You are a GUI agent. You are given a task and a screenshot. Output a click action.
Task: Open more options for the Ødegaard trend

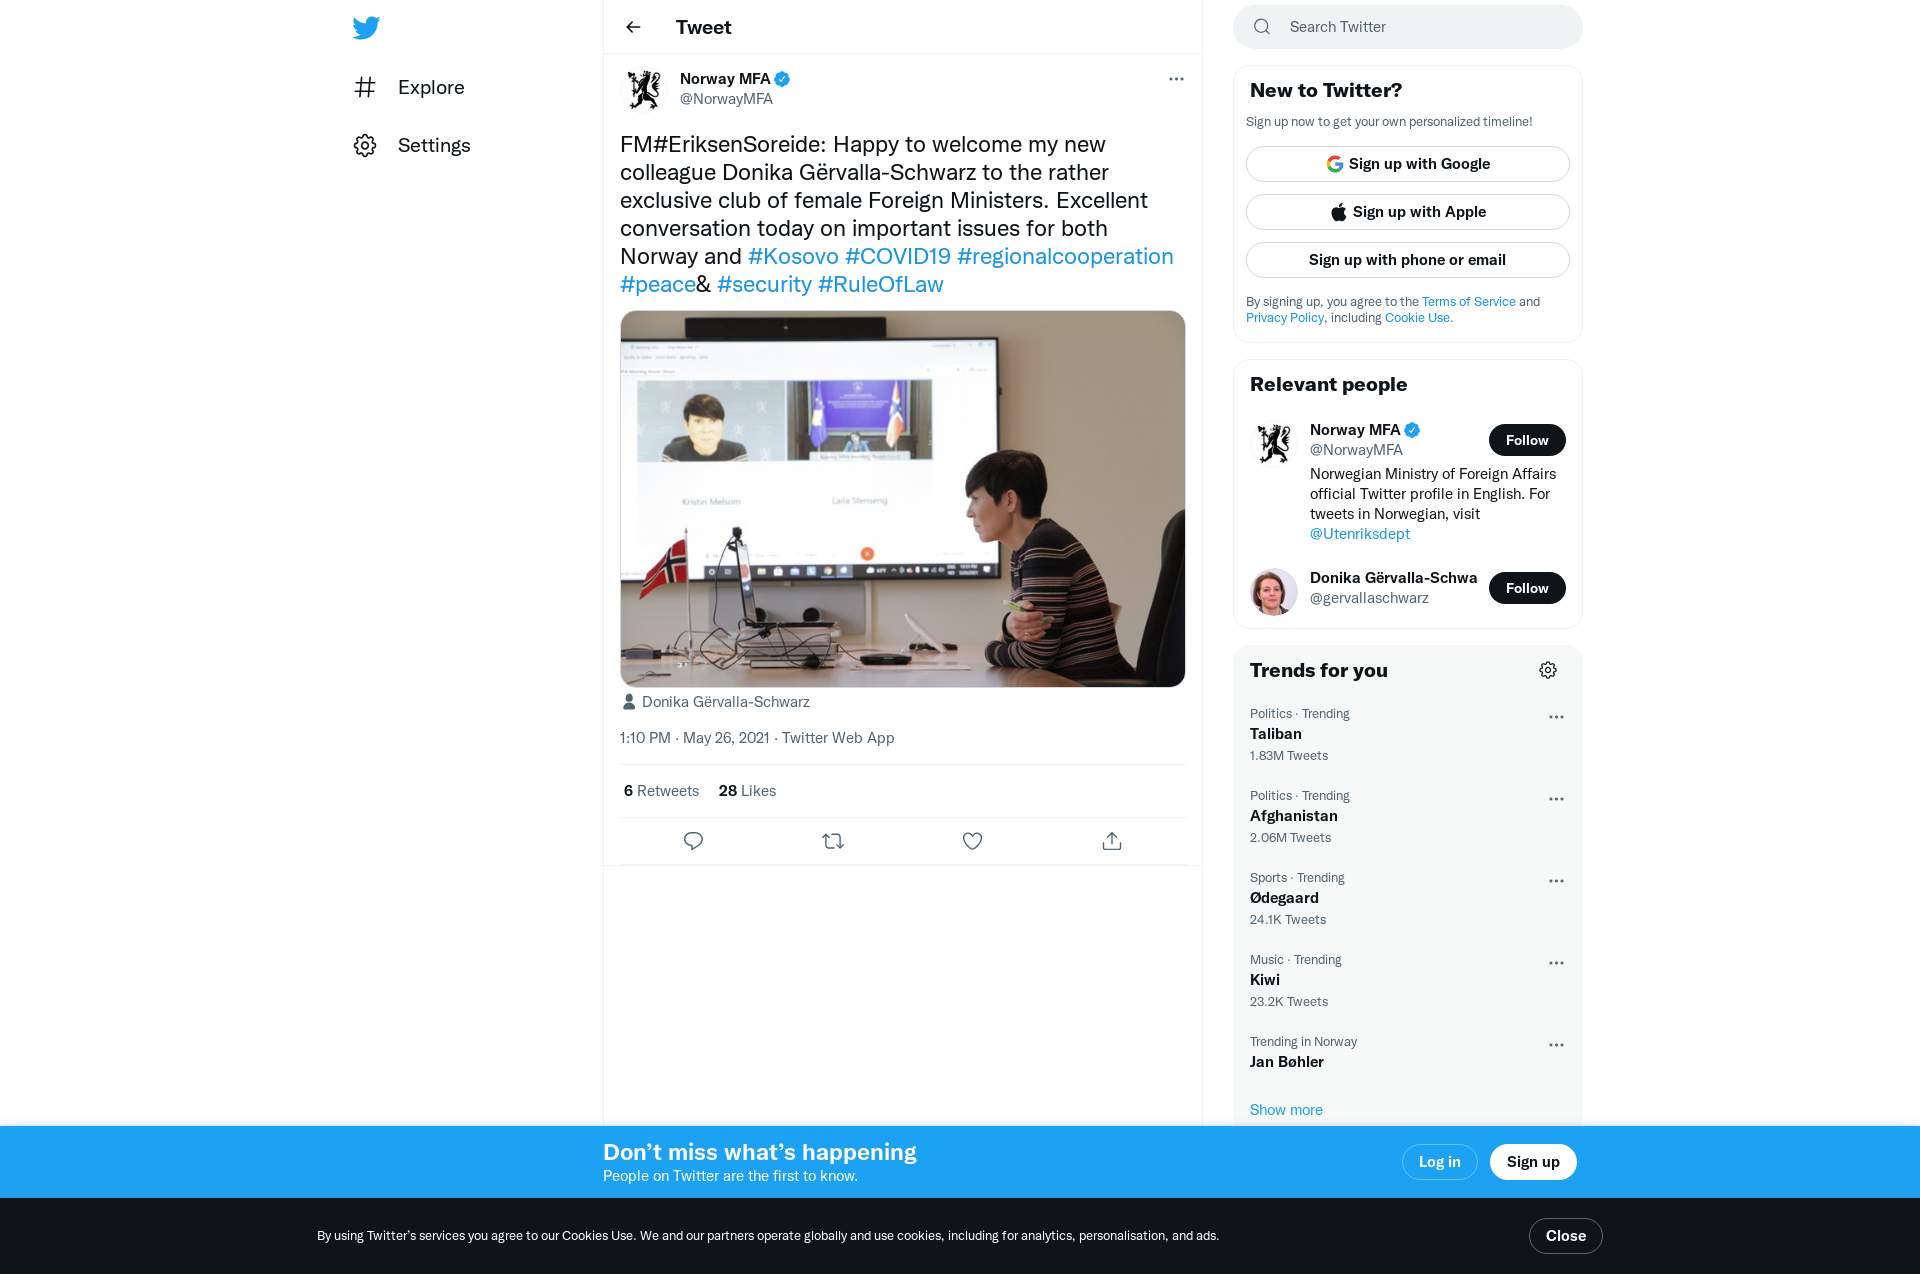(x=1556, y=881)
